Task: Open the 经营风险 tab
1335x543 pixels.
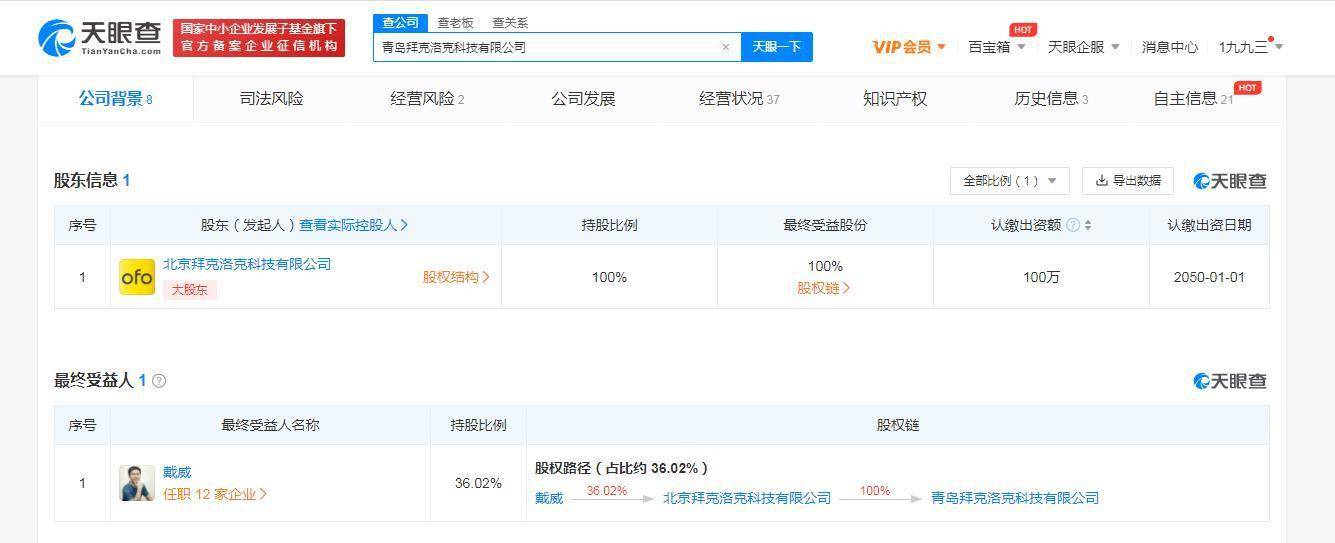Action: click(x=427, y=98)
